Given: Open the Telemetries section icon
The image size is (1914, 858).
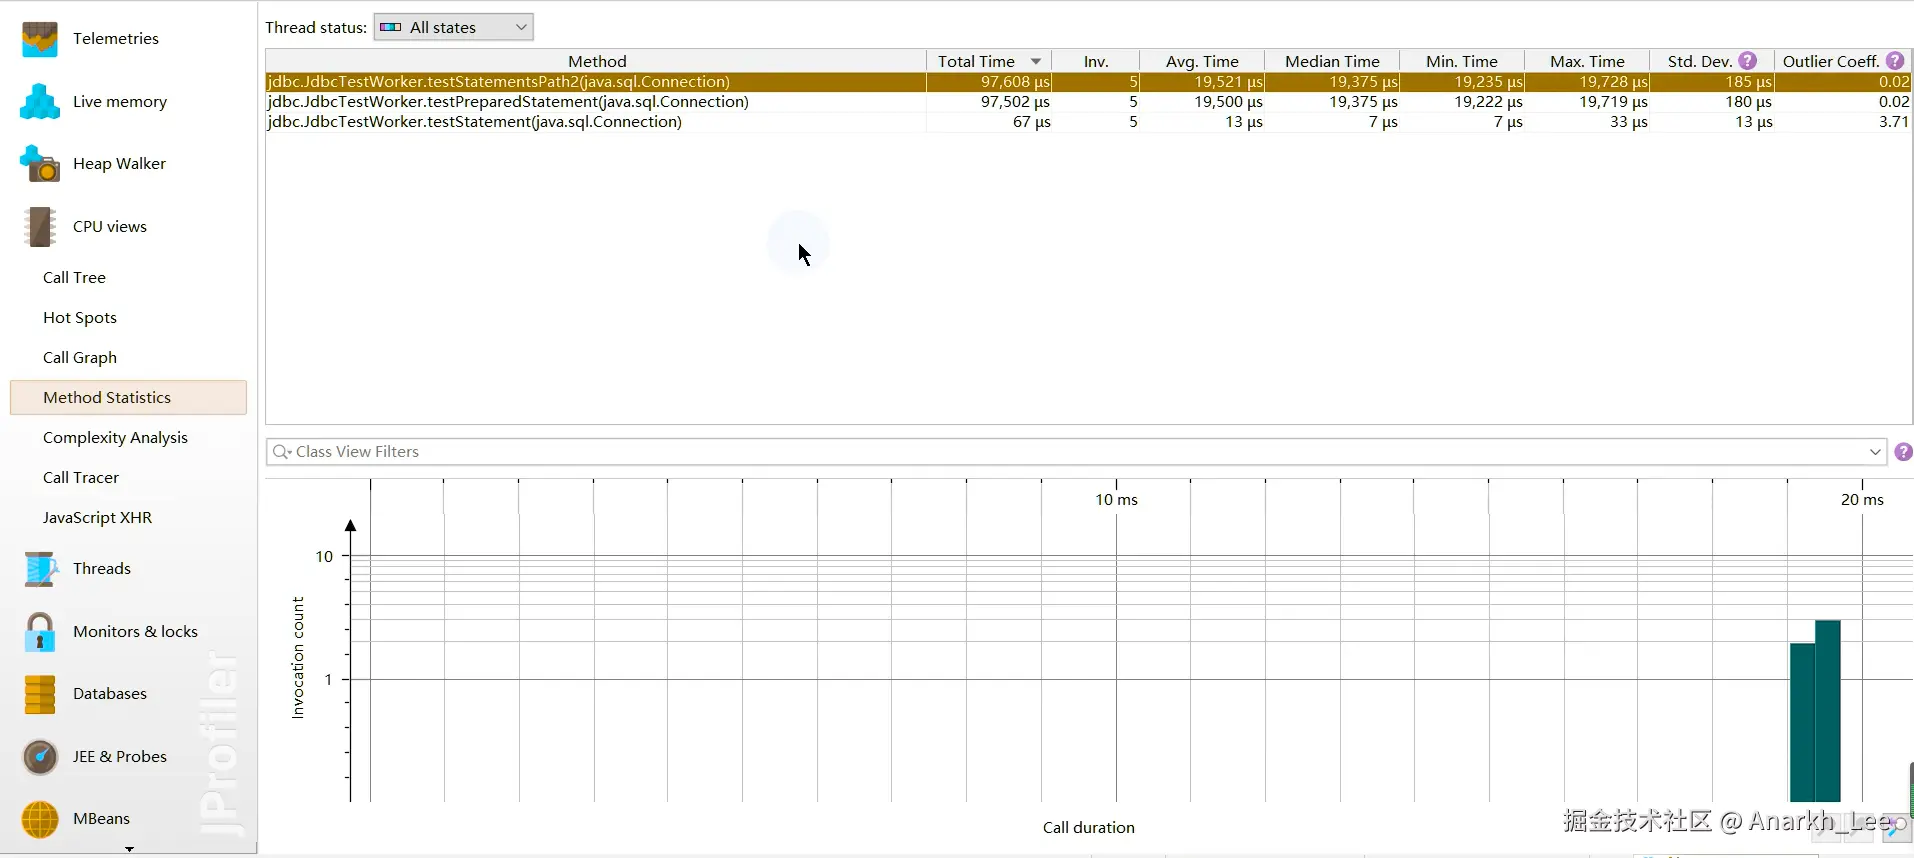Looking at the screenshot, I should (x=40, y=39).
